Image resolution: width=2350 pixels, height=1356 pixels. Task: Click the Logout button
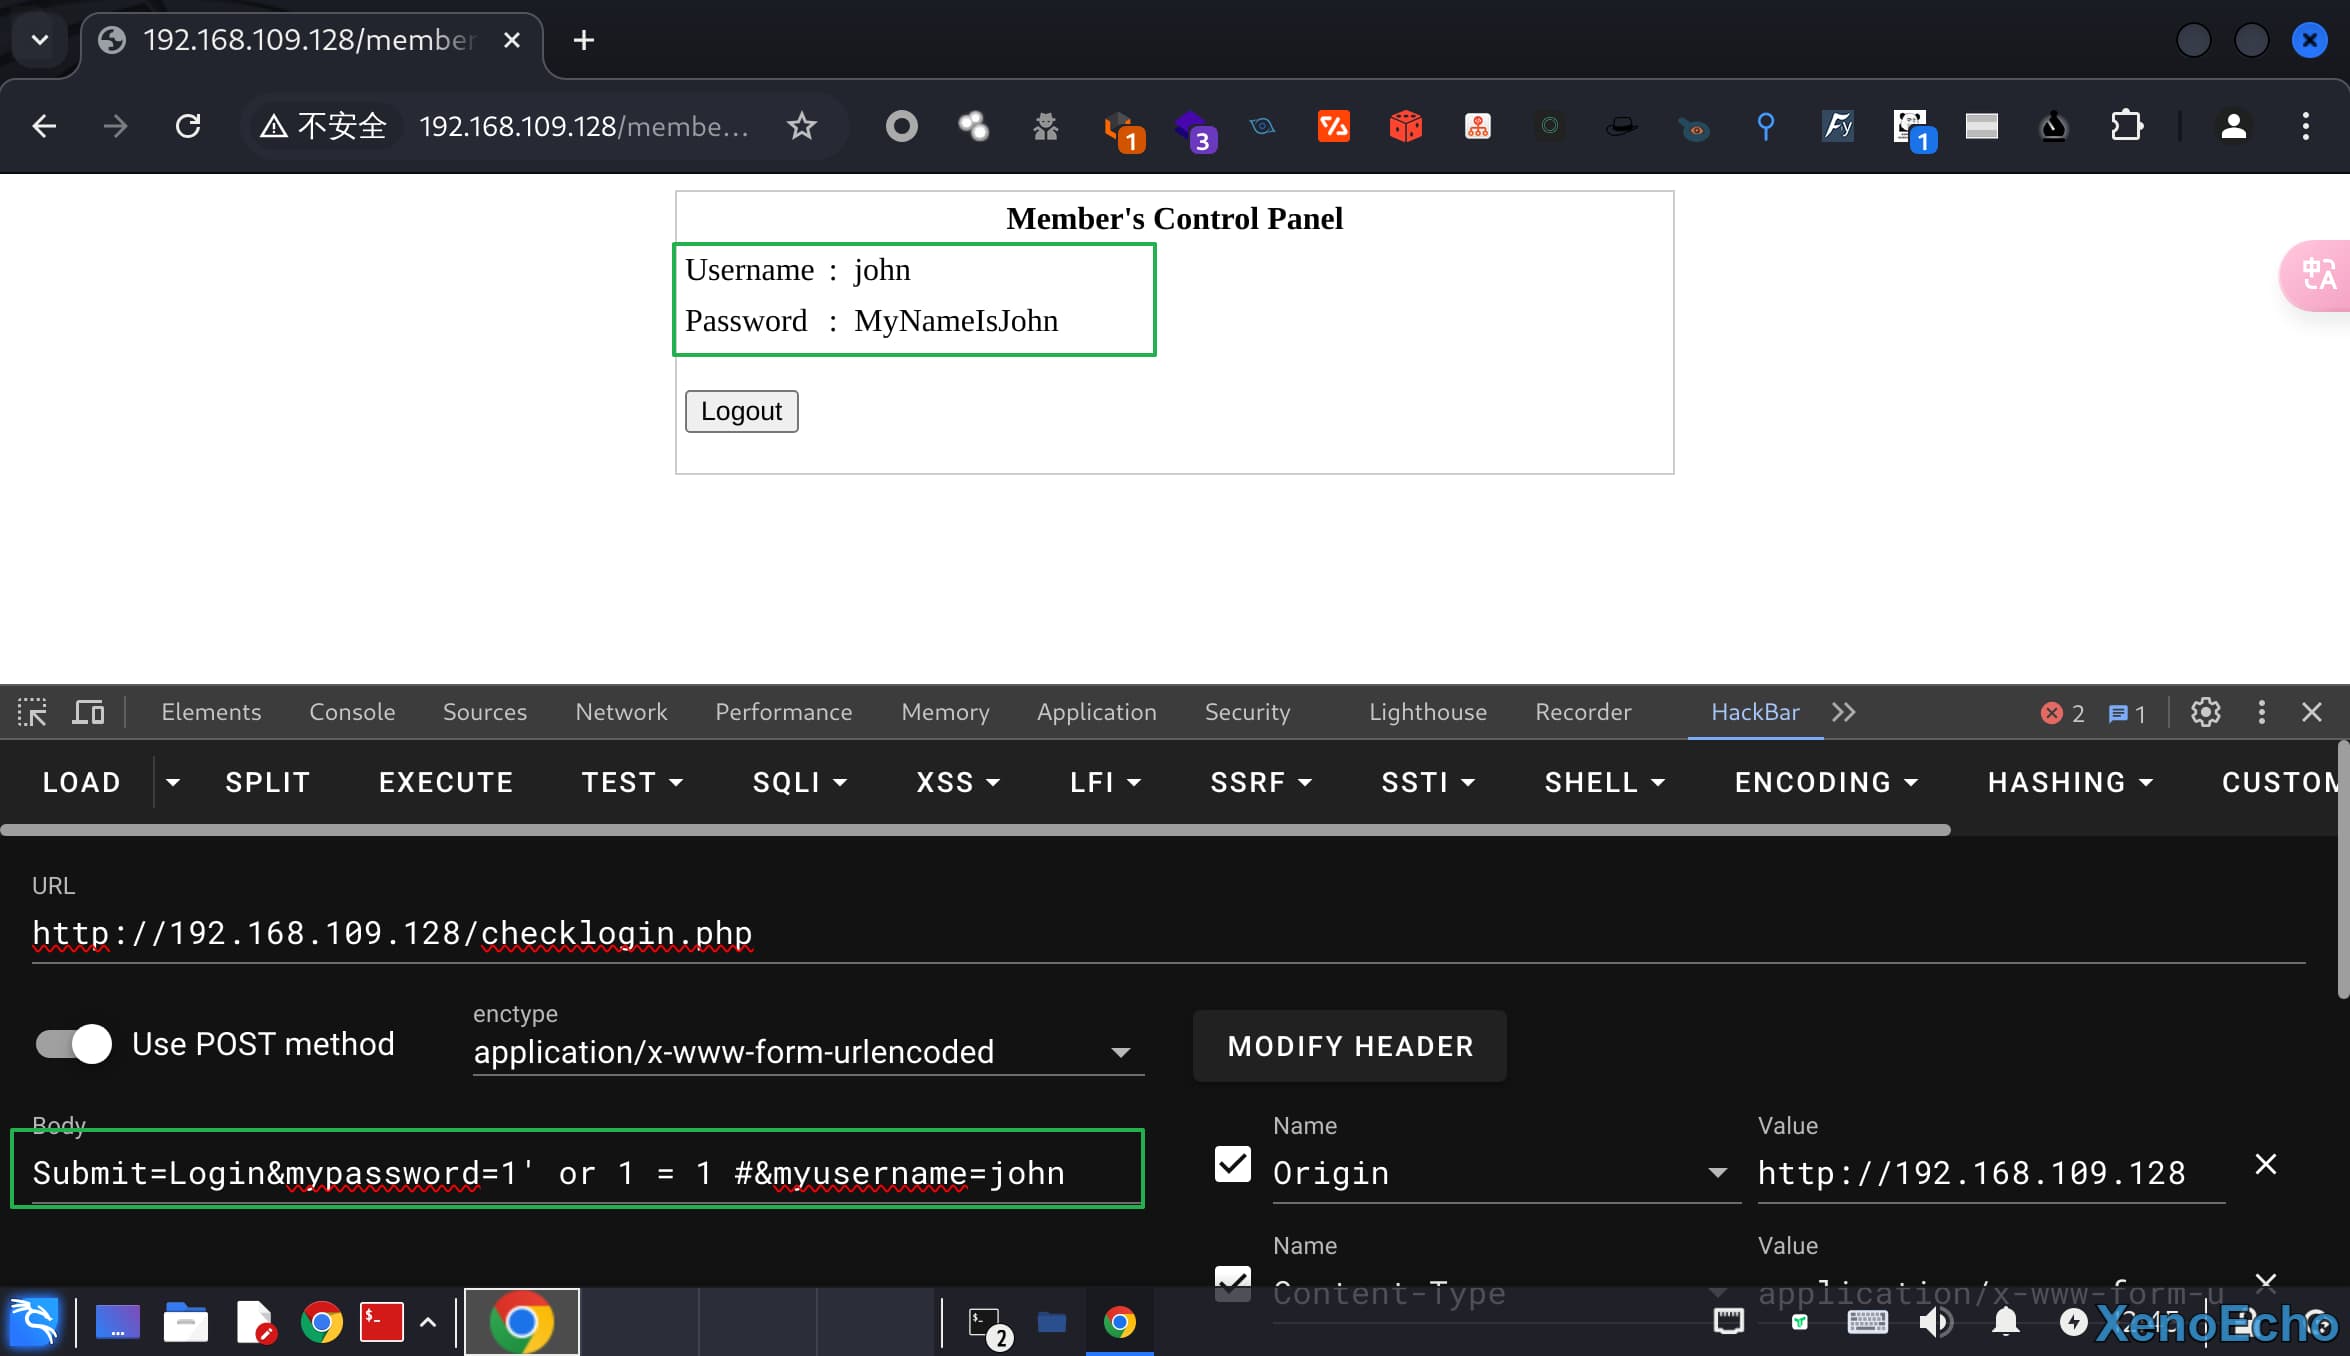pyautogui.click(x=741, y=411)
